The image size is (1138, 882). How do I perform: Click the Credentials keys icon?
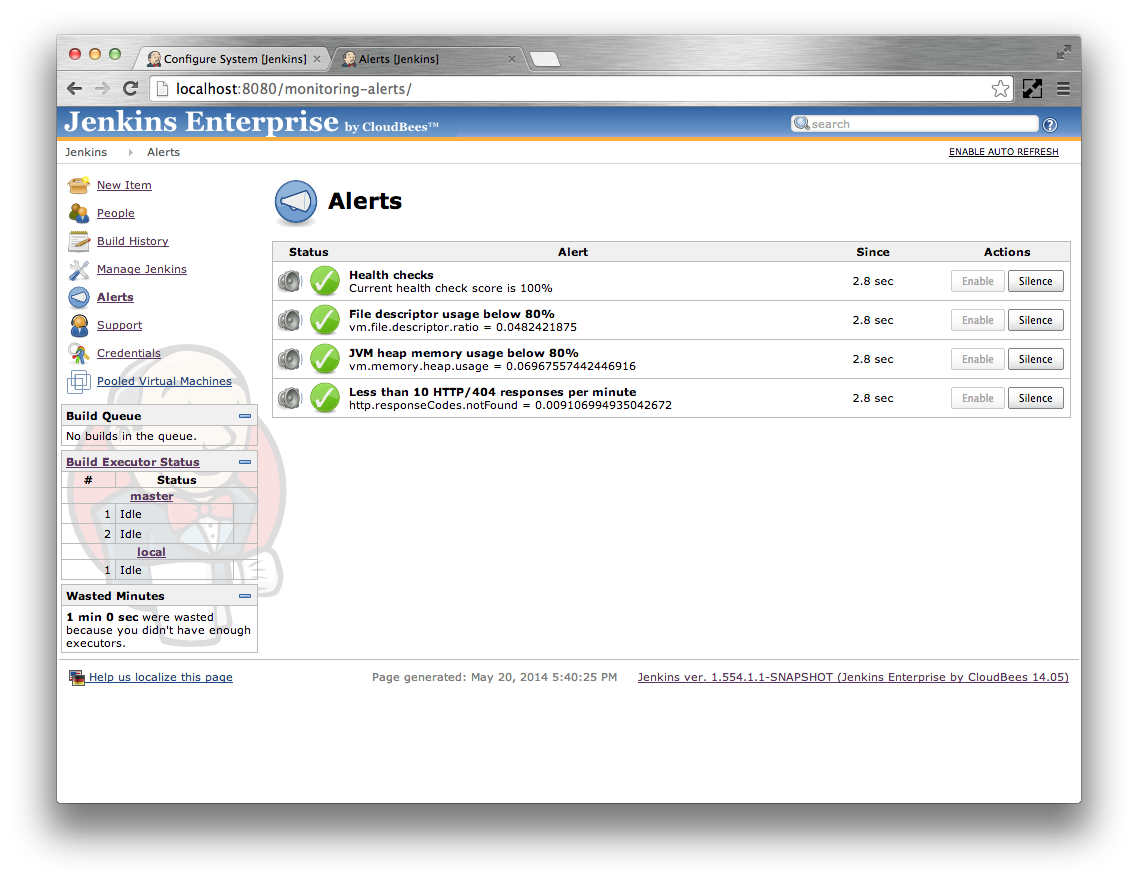(x=78, y=354)
